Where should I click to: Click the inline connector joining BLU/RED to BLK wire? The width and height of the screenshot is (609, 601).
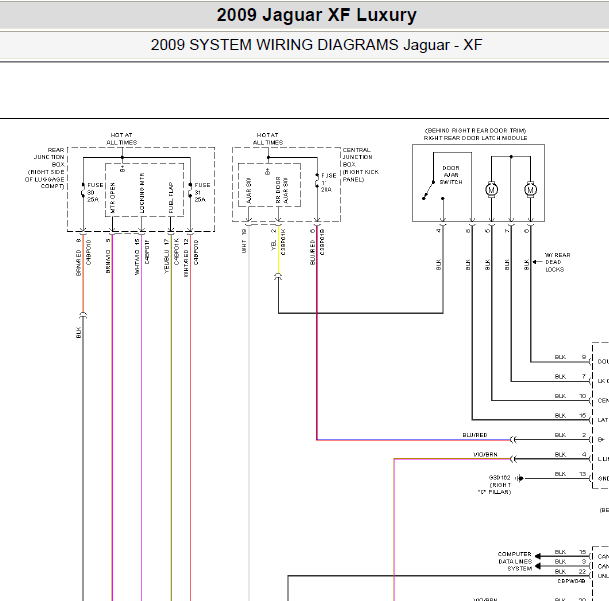513,440
